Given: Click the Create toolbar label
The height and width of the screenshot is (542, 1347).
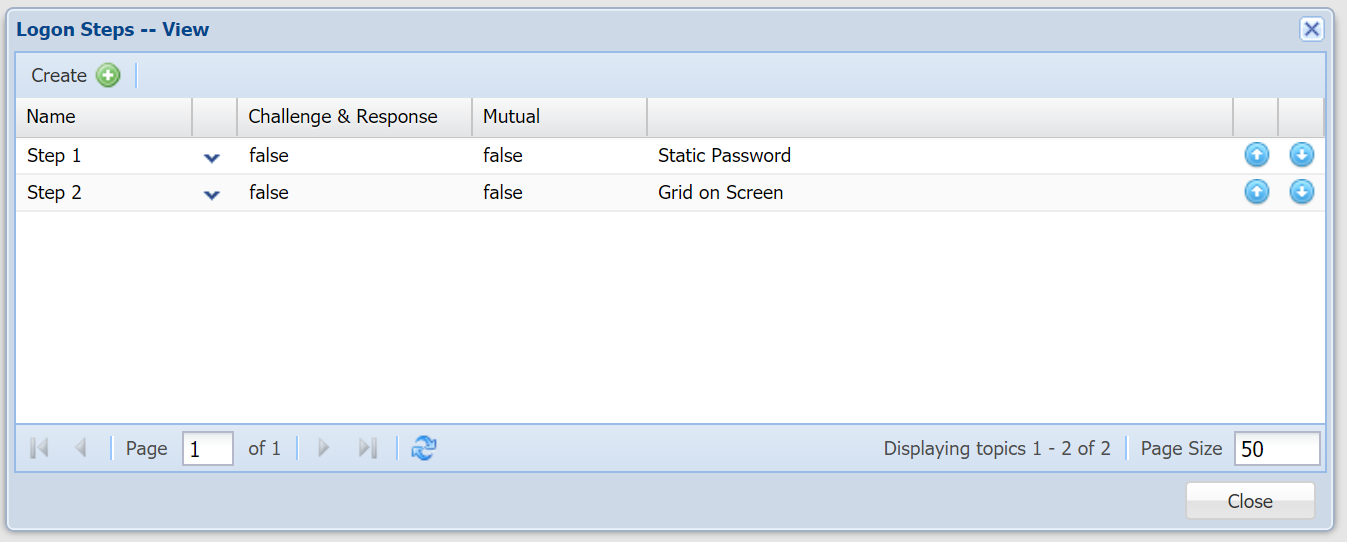Looking at the screenshot, I should click(x=59, y=75).
